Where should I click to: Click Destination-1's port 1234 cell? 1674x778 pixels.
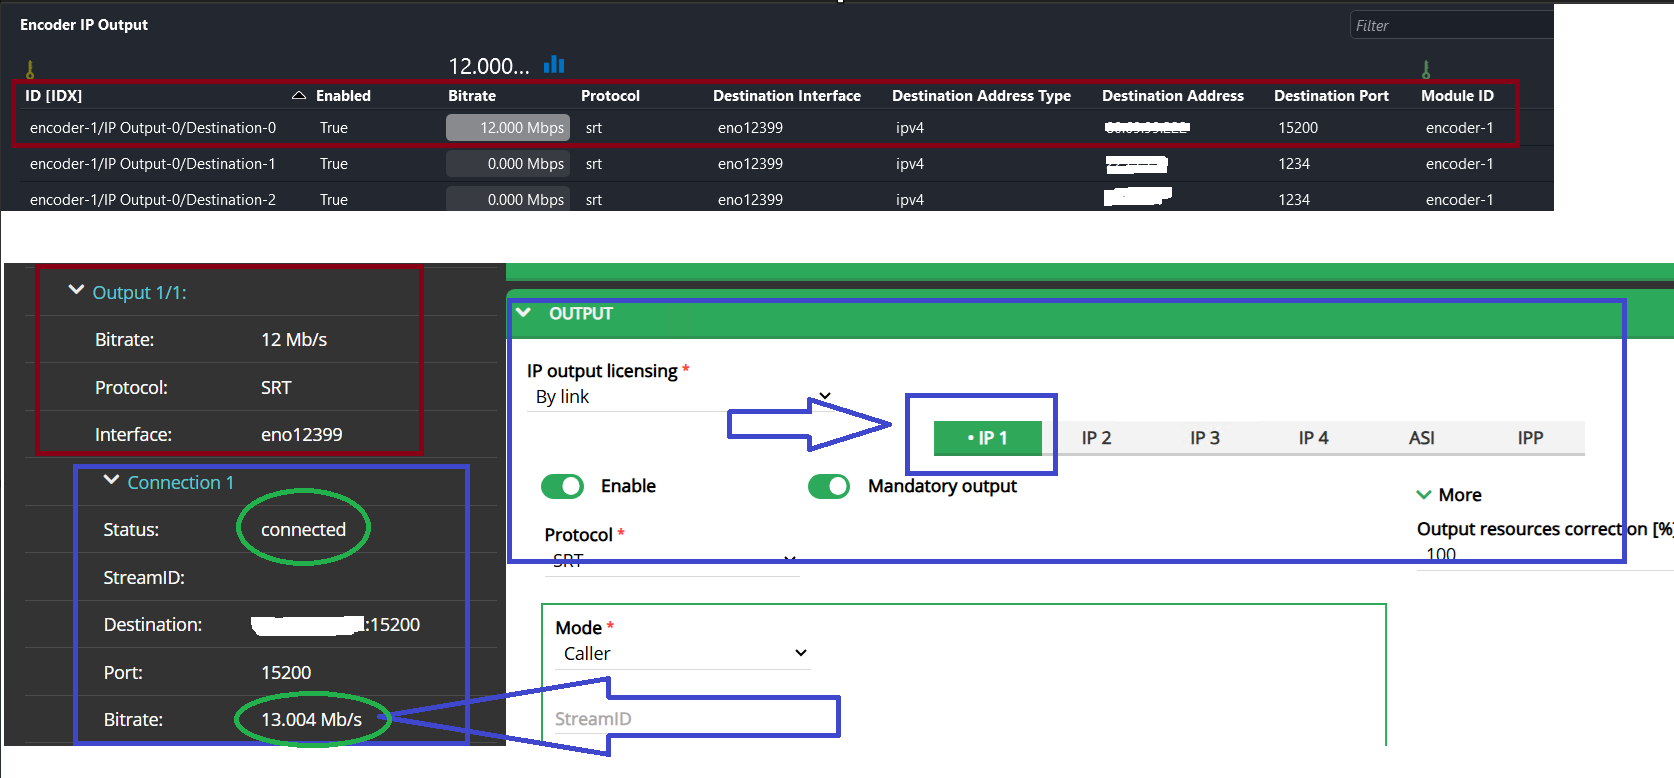pos(1294,164)
